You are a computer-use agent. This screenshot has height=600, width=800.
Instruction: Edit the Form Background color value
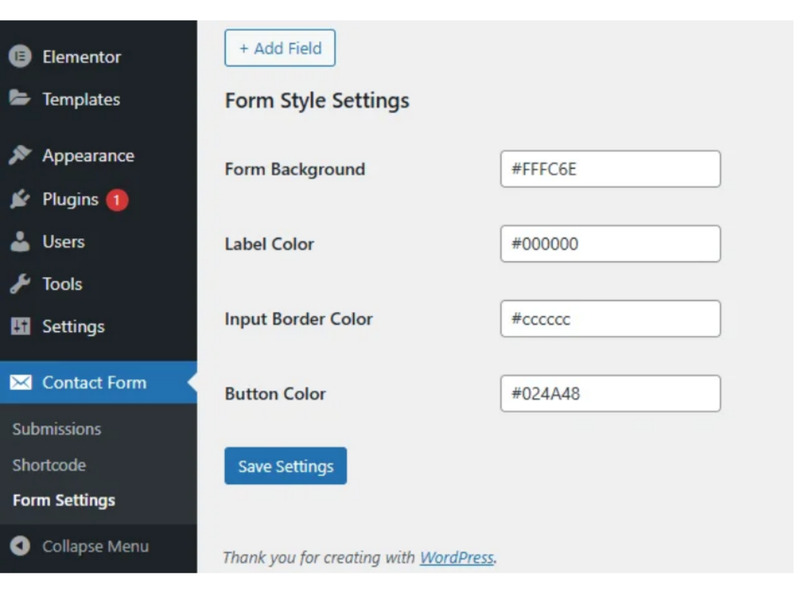point(611,168)
